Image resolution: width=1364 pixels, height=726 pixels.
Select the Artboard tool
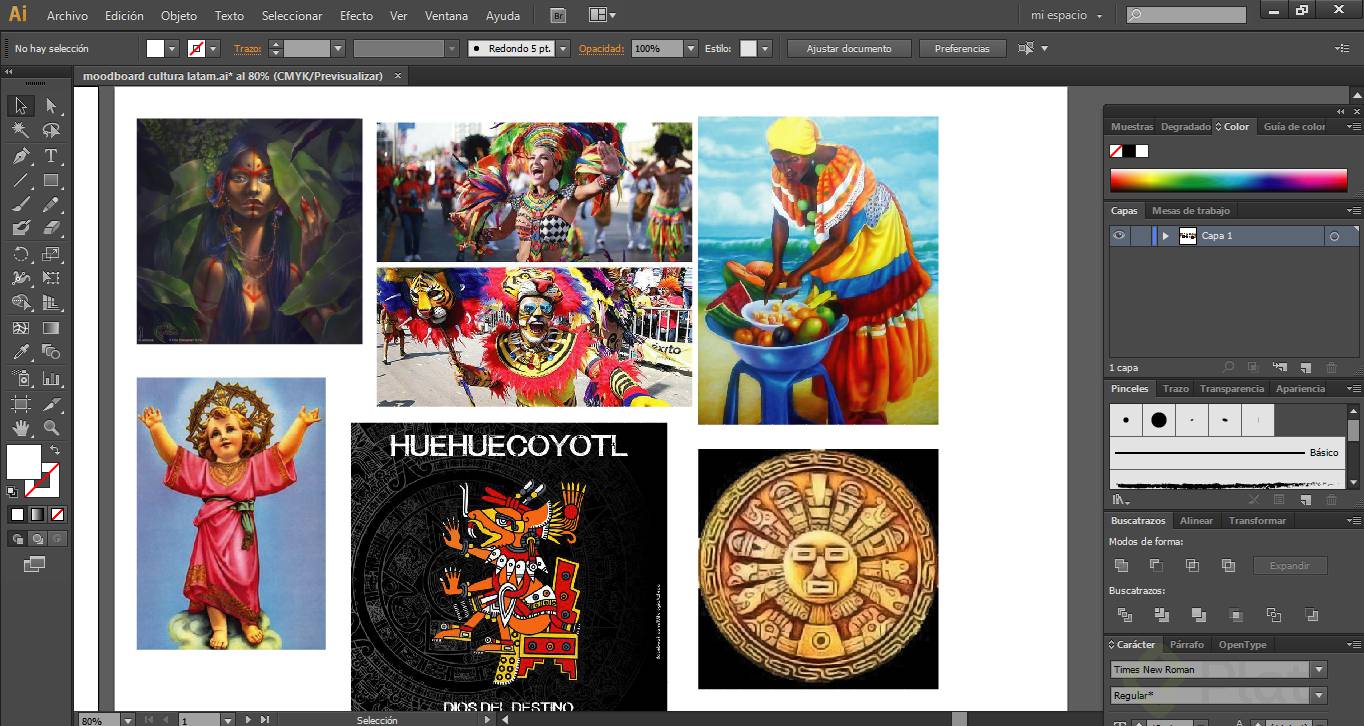pyautogui.click(x=20, y=404)
